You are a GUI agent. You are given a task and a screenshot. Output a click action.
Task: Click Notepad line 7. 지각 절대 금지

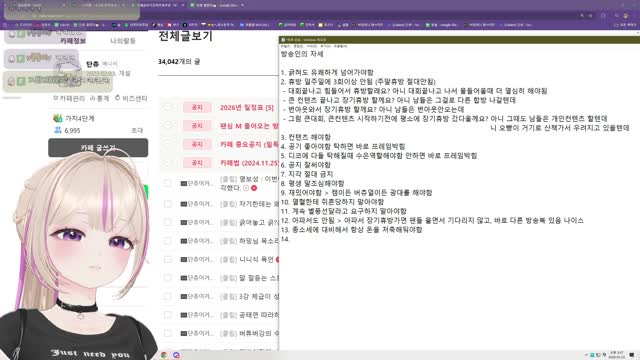[x=307, y=174]
